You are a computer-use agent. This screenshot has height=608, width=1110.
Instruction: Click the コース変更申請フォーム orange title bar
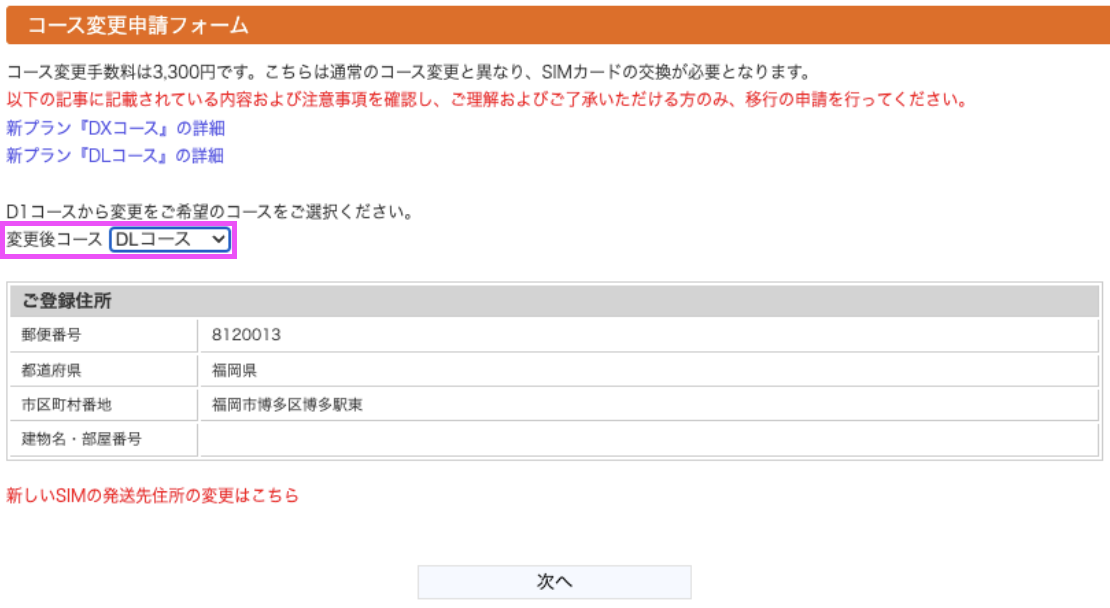(x=558, y=25)
